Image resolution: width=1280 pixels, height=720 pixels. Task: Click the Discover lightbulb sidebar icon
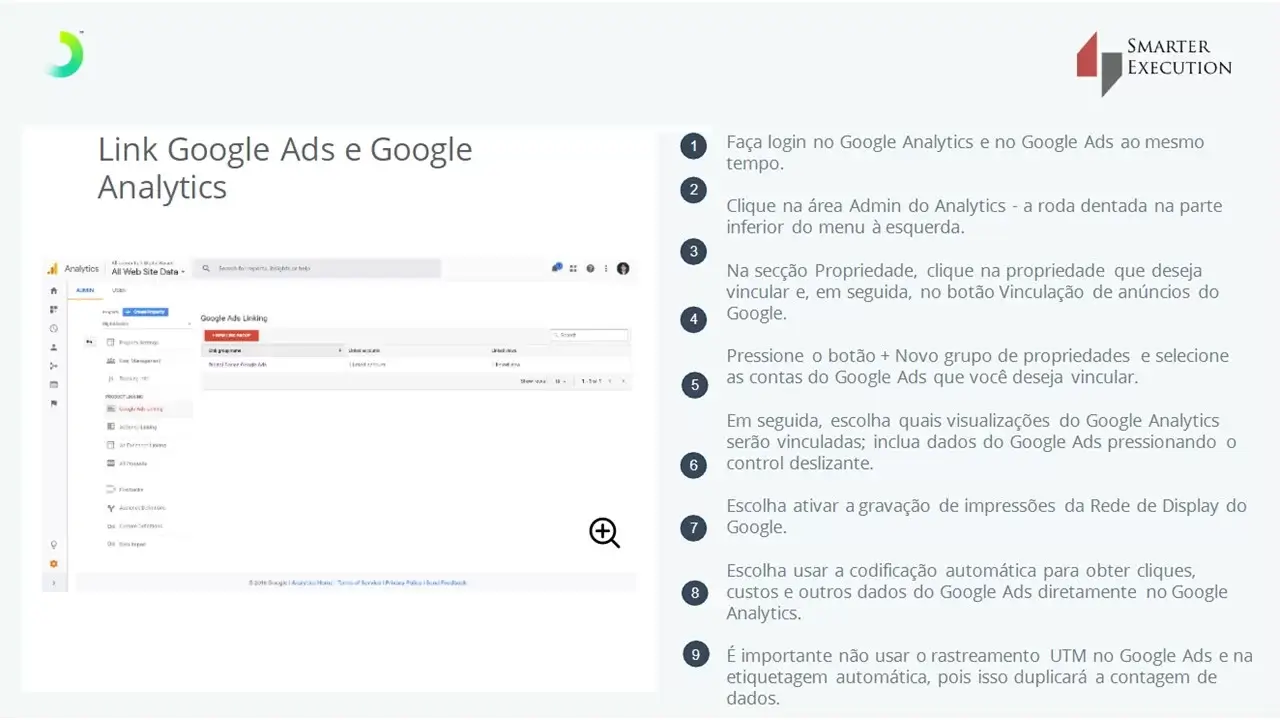[x=54, y=545]
